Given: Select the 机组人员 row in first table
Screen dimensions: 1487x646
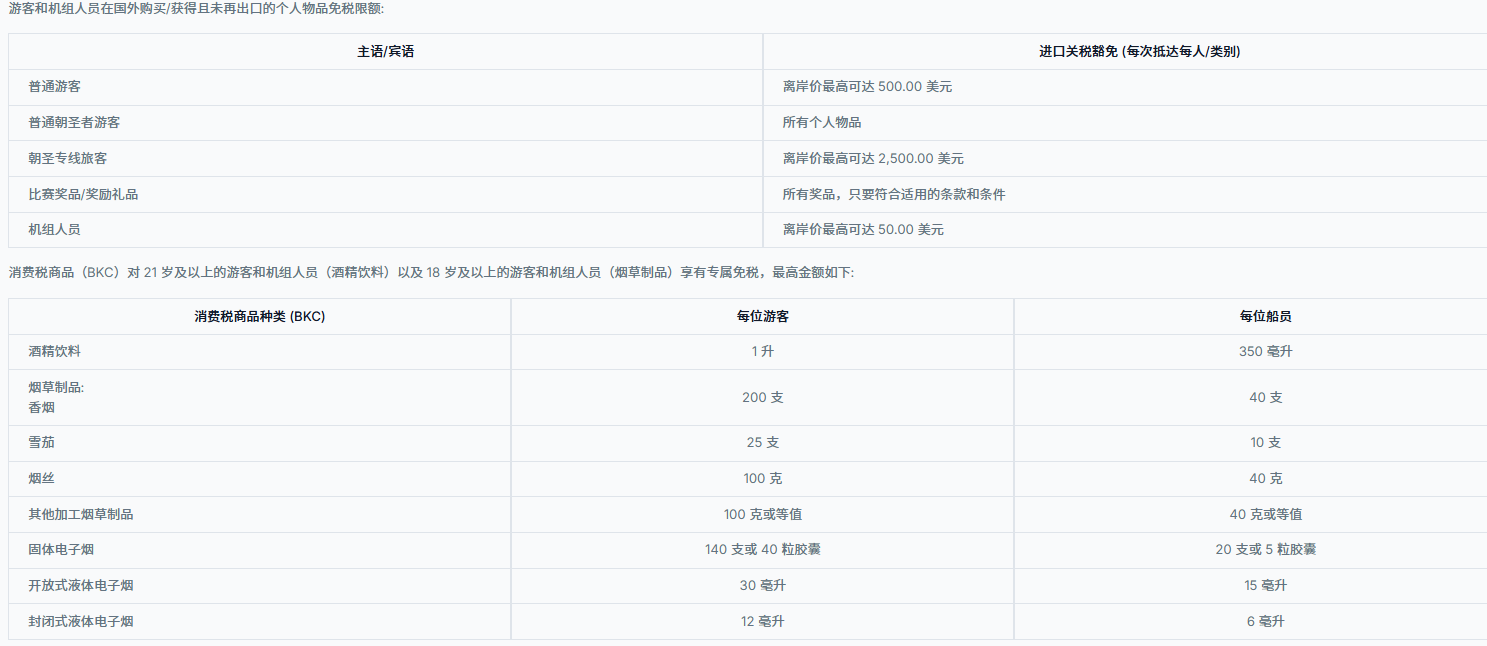Looking at the screenshot, I should [55, 229].
